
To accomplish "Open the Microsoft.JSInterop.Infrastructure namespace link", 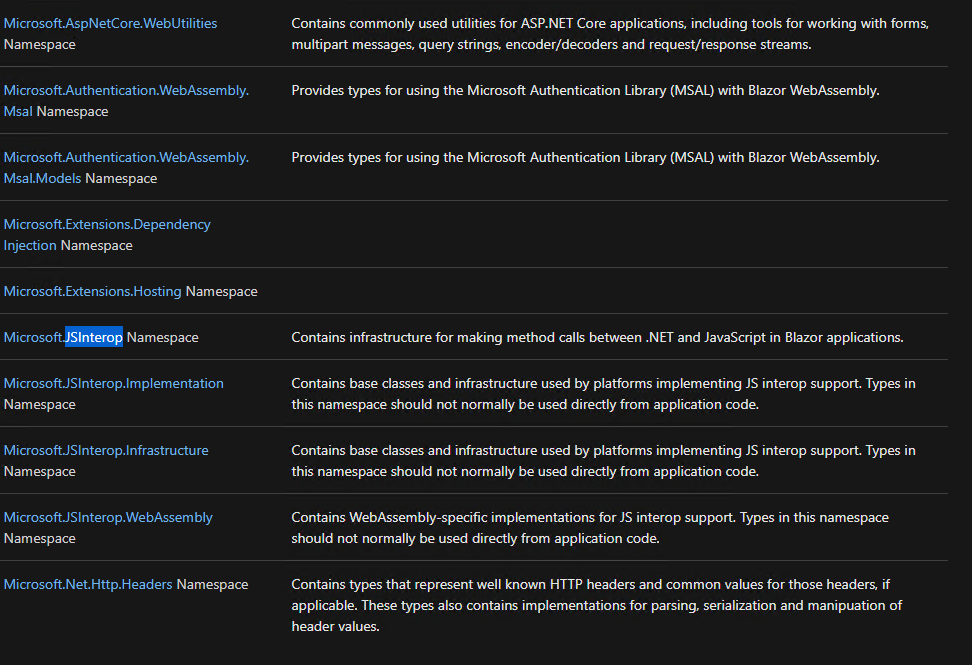I will 105,449.
